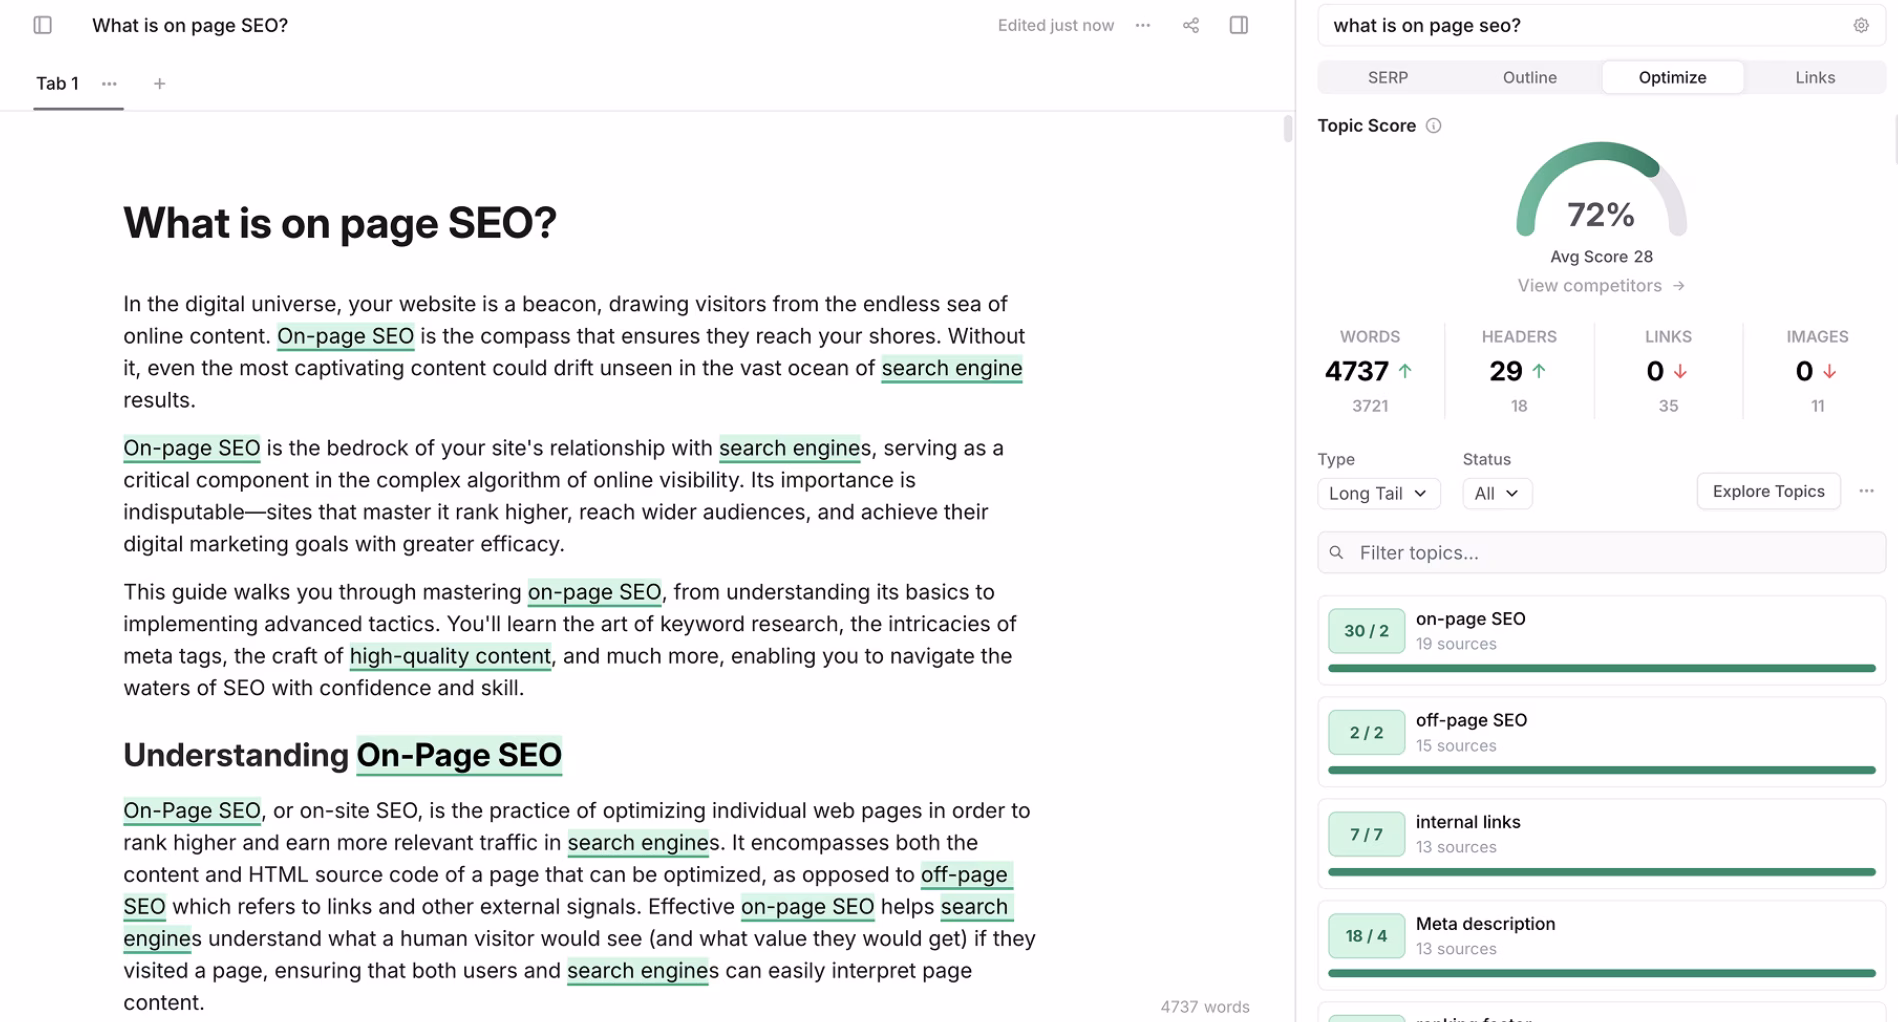Open the document more options ellipsis
Viewport: 1898px width, 1022px height.
(x=1143, y=25)
